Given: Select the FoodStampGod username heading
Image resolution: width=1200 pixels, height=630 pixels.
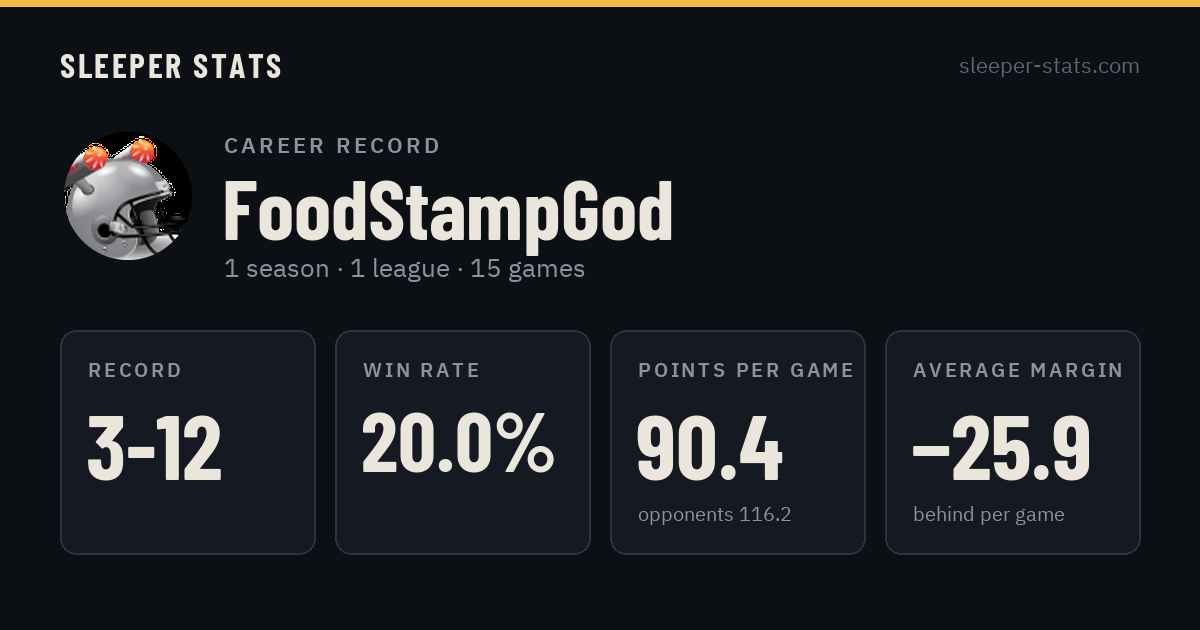Looking at the screenshot, I should coord(448,211).
